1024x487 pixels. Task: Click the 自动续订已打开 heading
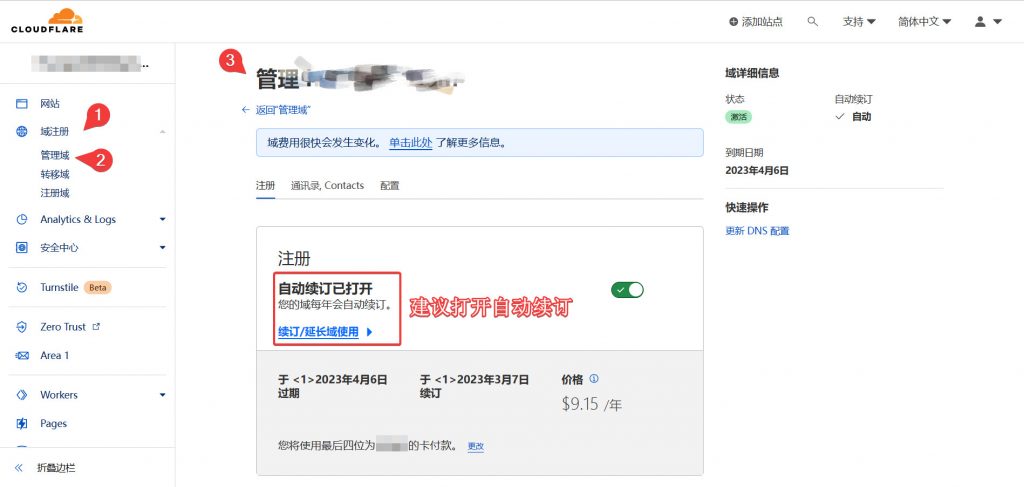[325, 288]
